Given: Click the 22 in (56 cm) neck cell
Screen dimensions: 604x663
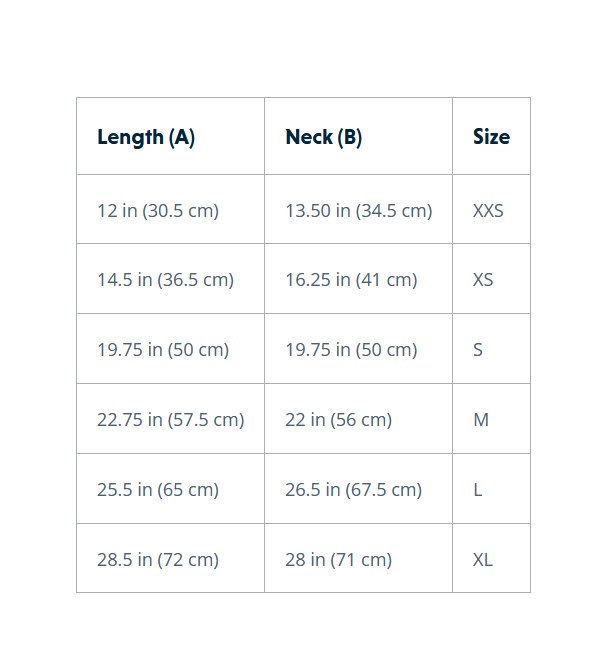Looking at the screenshot, I should point(338,420).
